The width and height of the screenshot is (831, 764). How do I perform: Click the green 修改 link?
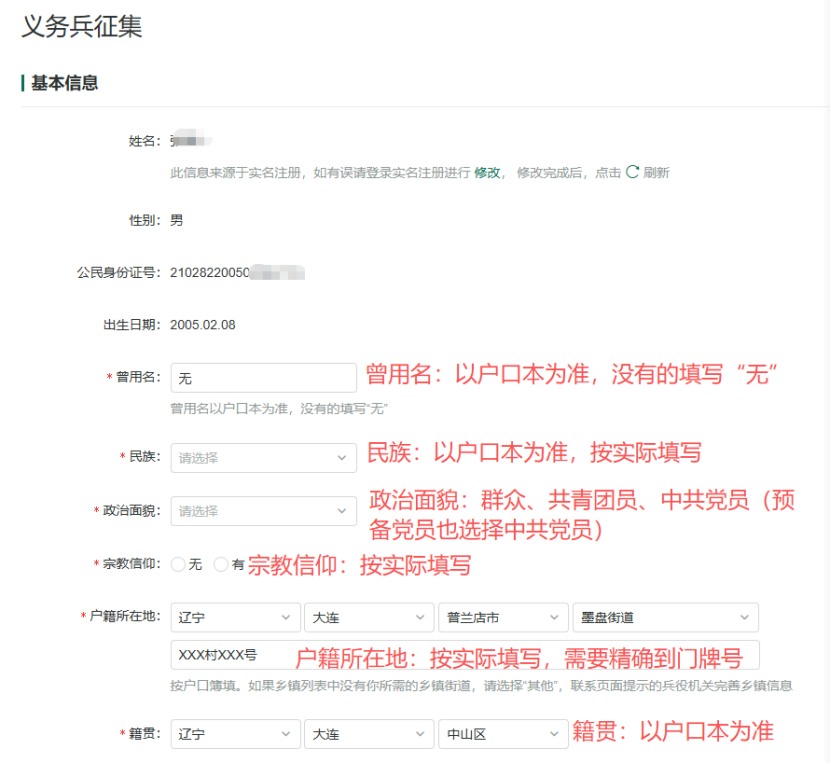(487, 172)
